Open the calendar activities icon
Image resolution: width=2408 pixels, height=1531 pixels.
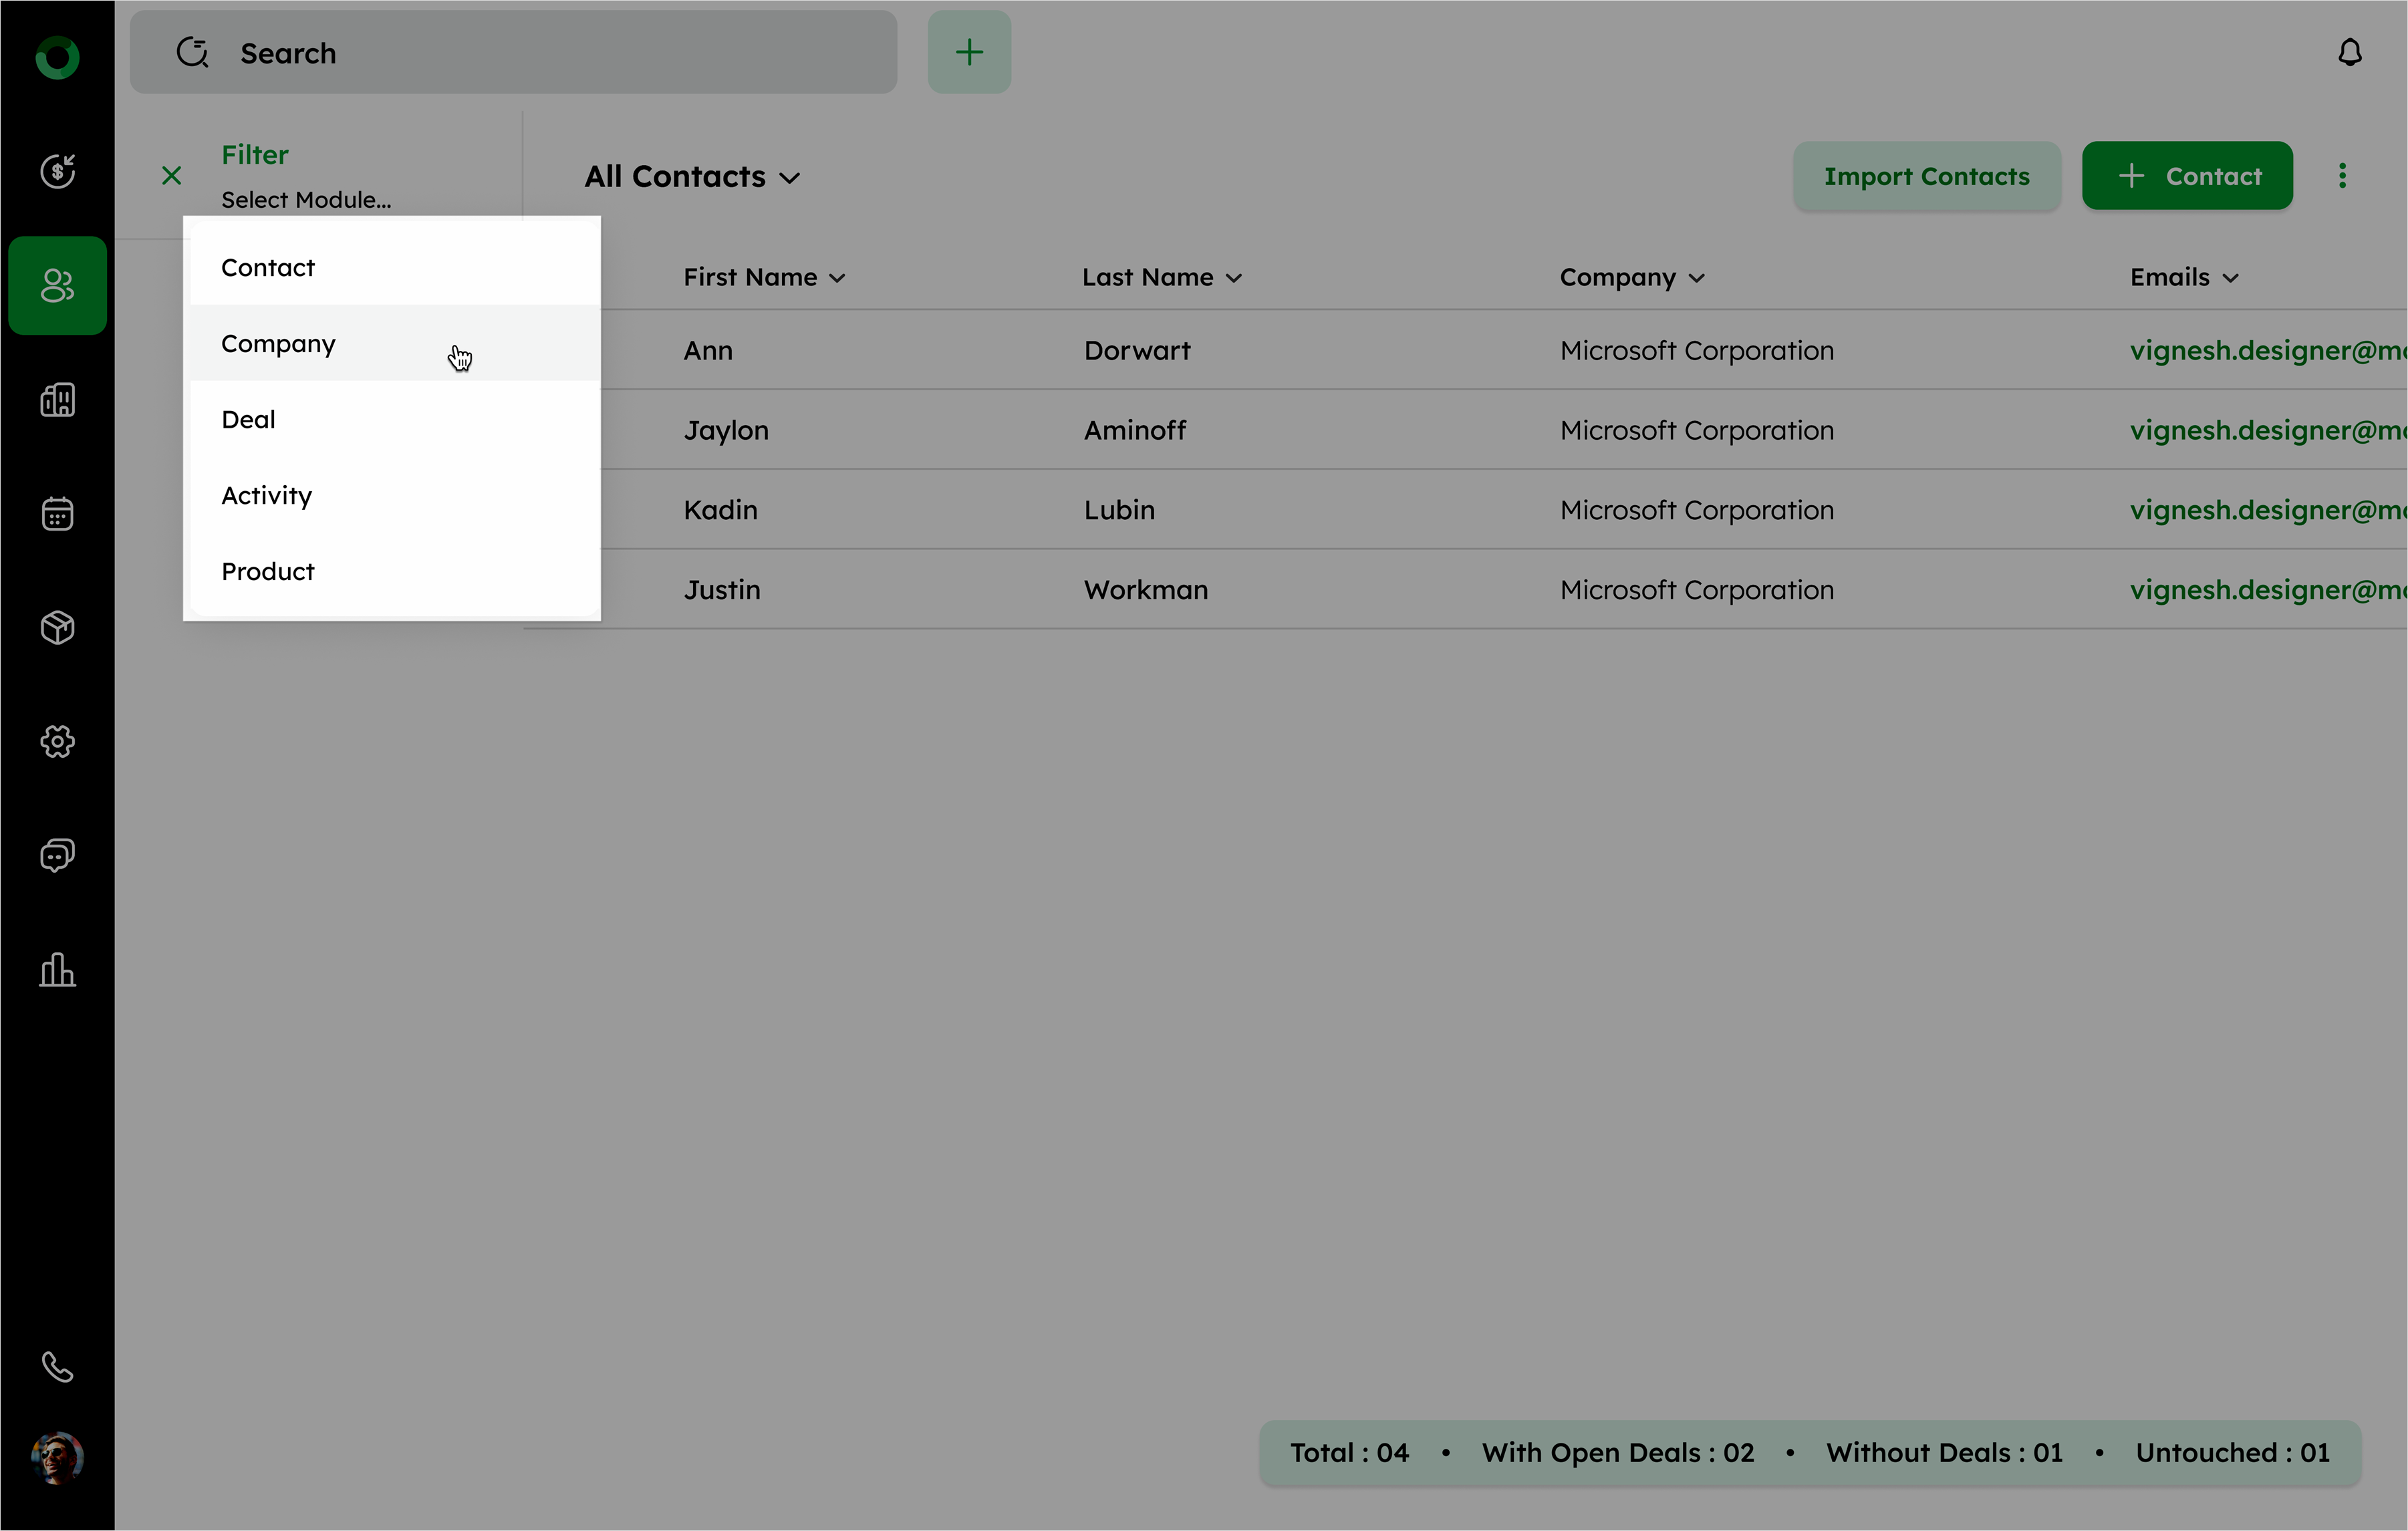point(57,514)
